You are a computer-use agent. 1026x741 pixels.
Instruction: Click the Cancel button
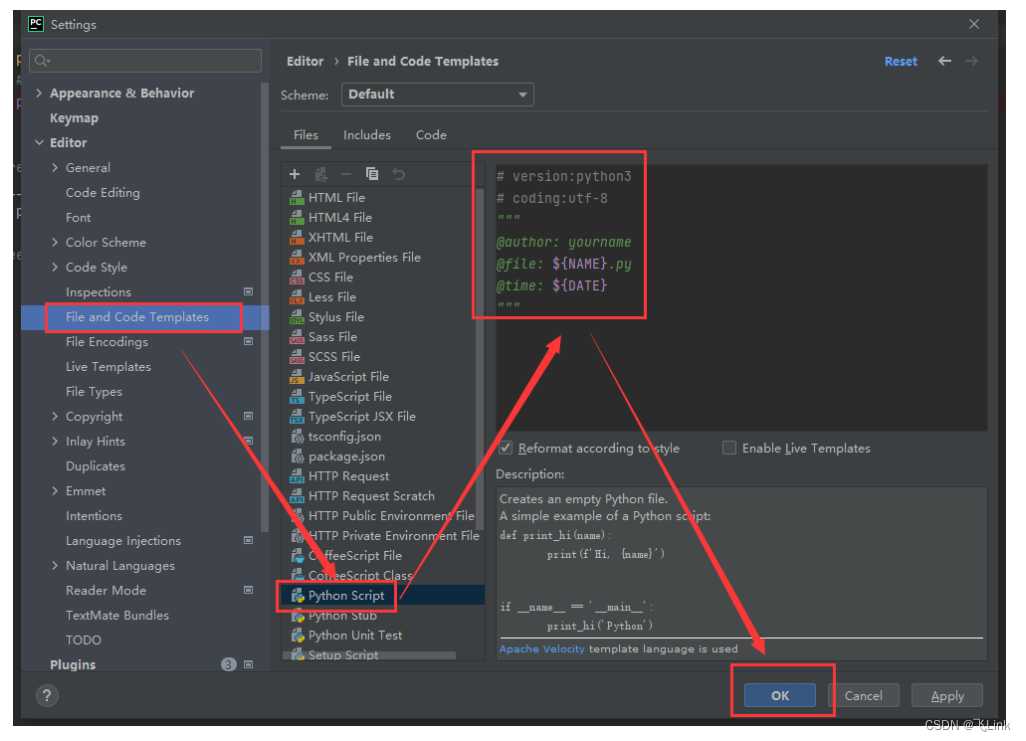tap(863, 696)
